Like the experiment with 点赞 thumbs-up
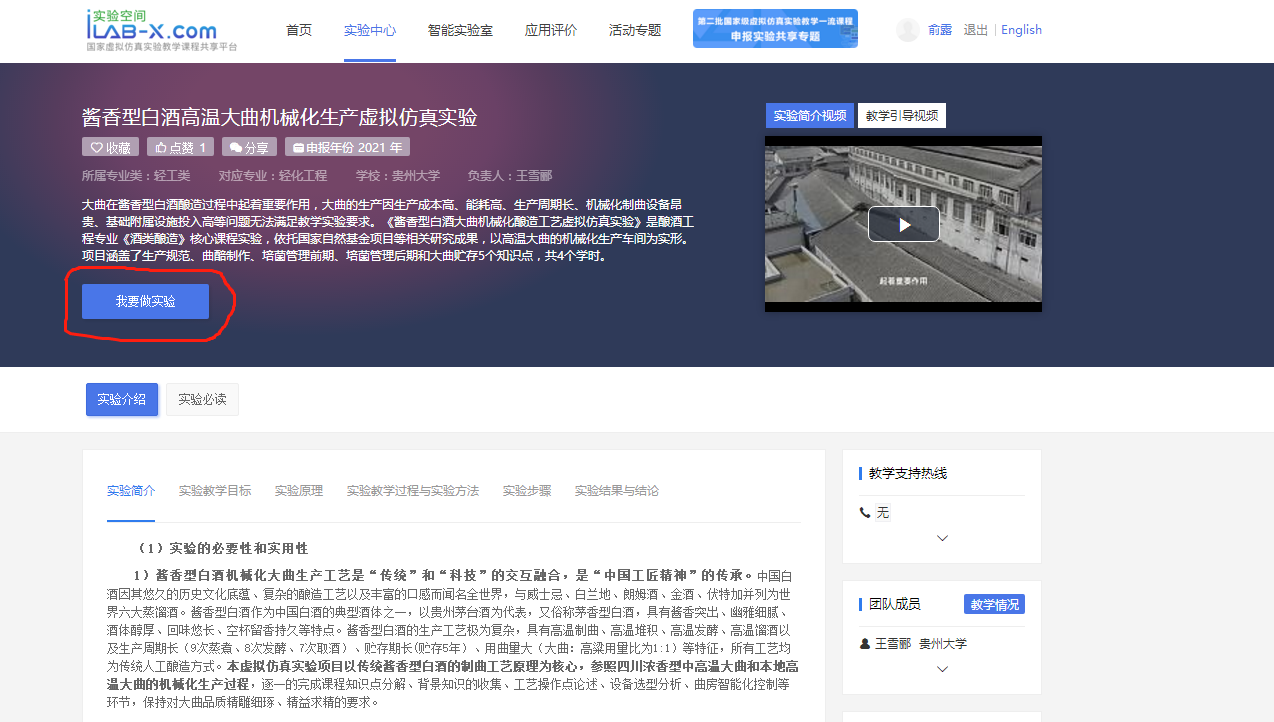 [x=180, y=148]
